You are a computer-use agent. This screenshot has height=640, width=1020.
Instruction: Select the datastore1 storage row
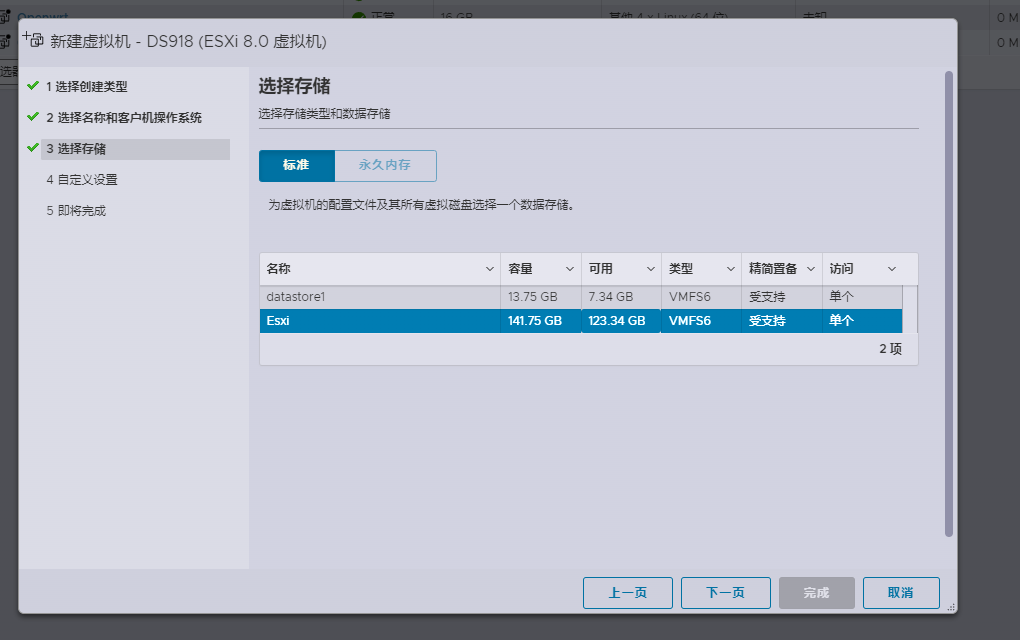point(380,297)
